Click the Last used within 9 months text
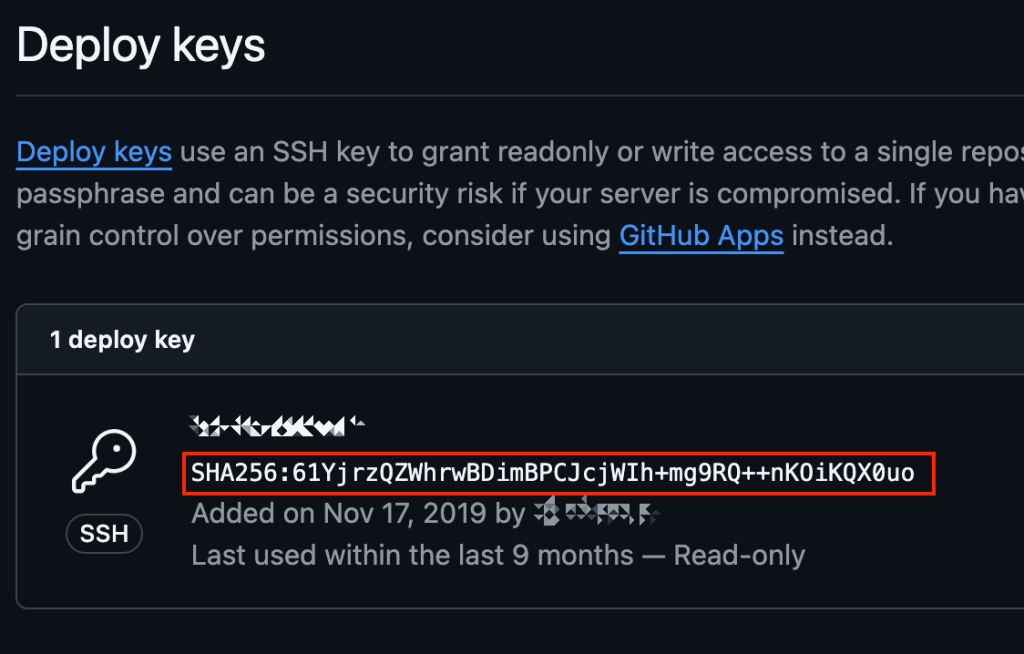Viewport: 1024px width, 654px height. (x=411, y=555)
